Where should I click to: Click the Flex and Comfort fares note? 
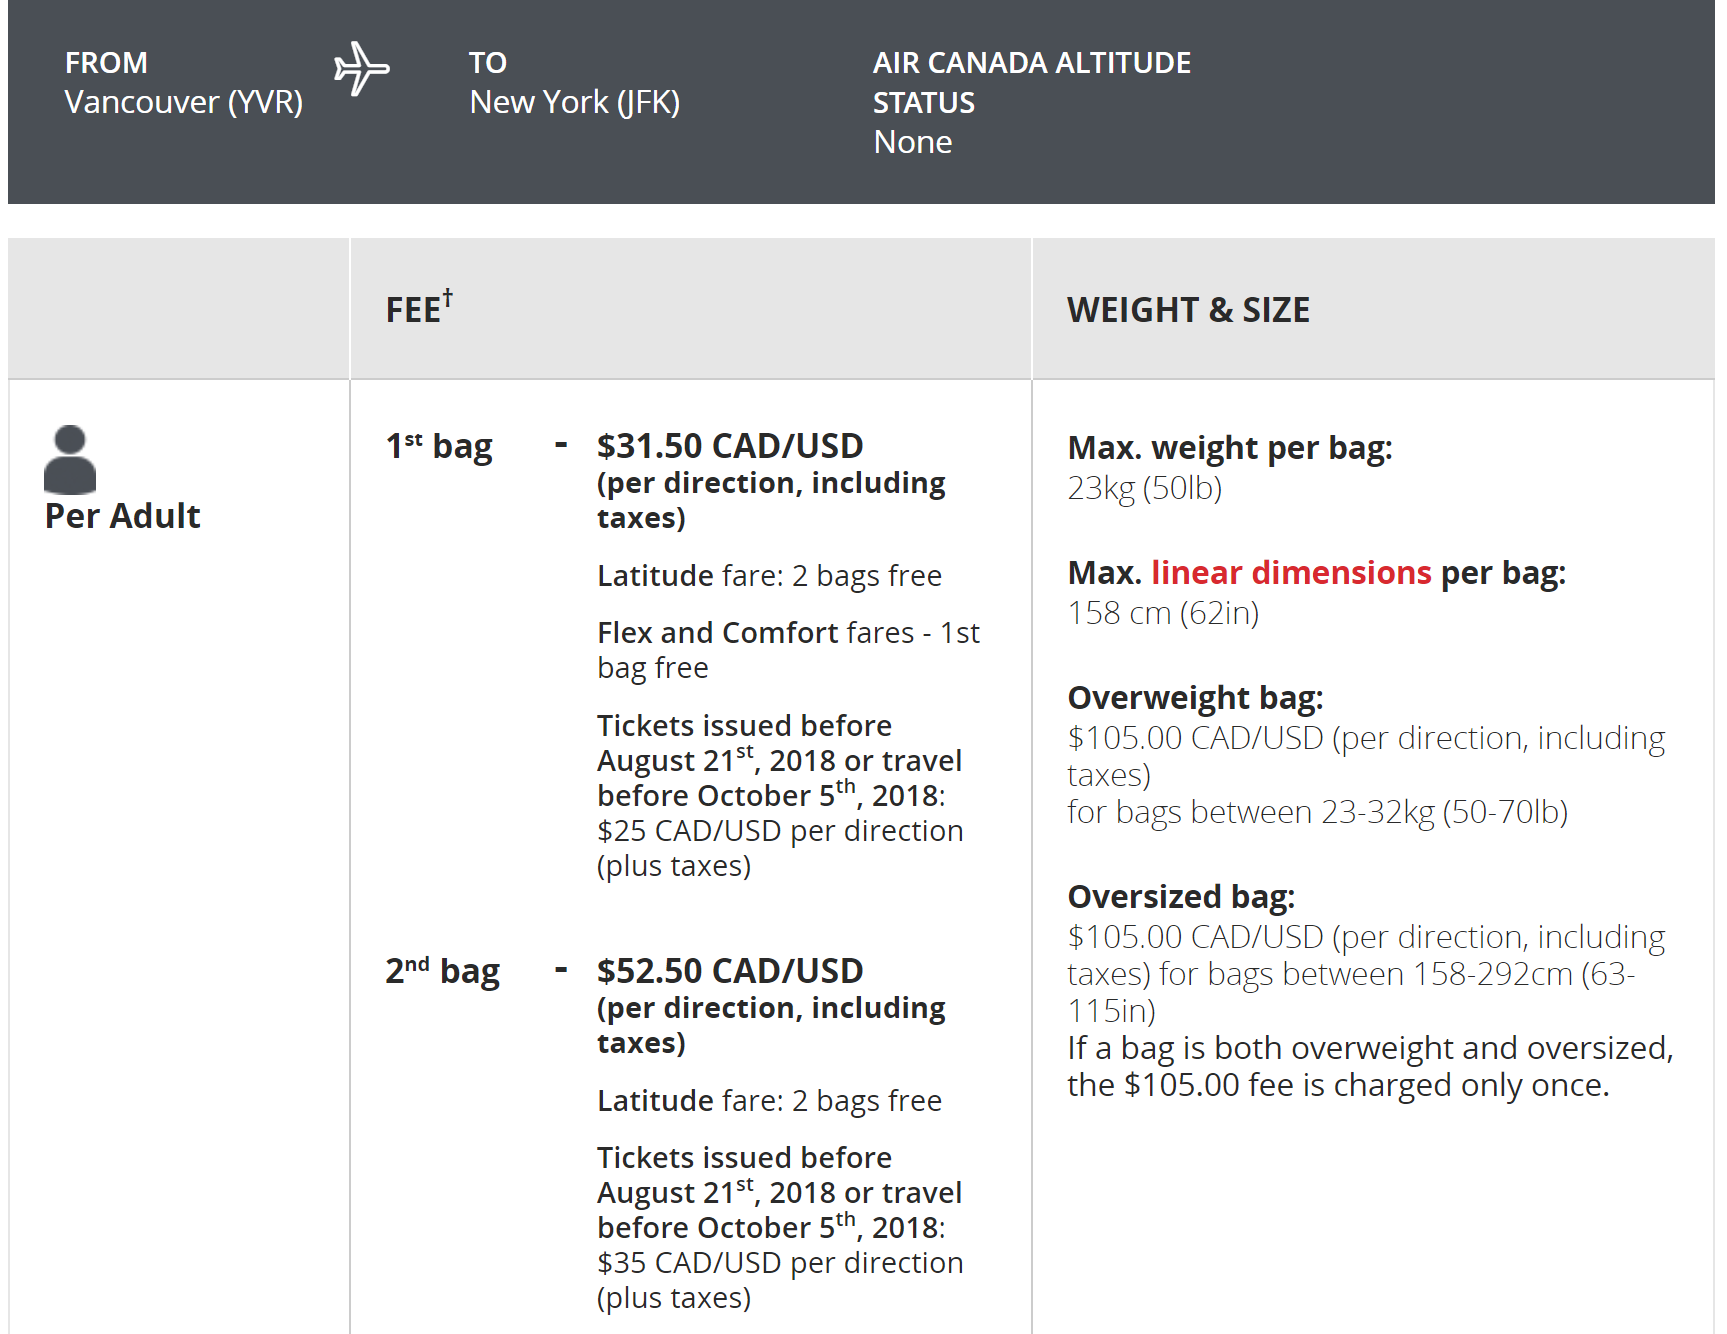(788, 650)
